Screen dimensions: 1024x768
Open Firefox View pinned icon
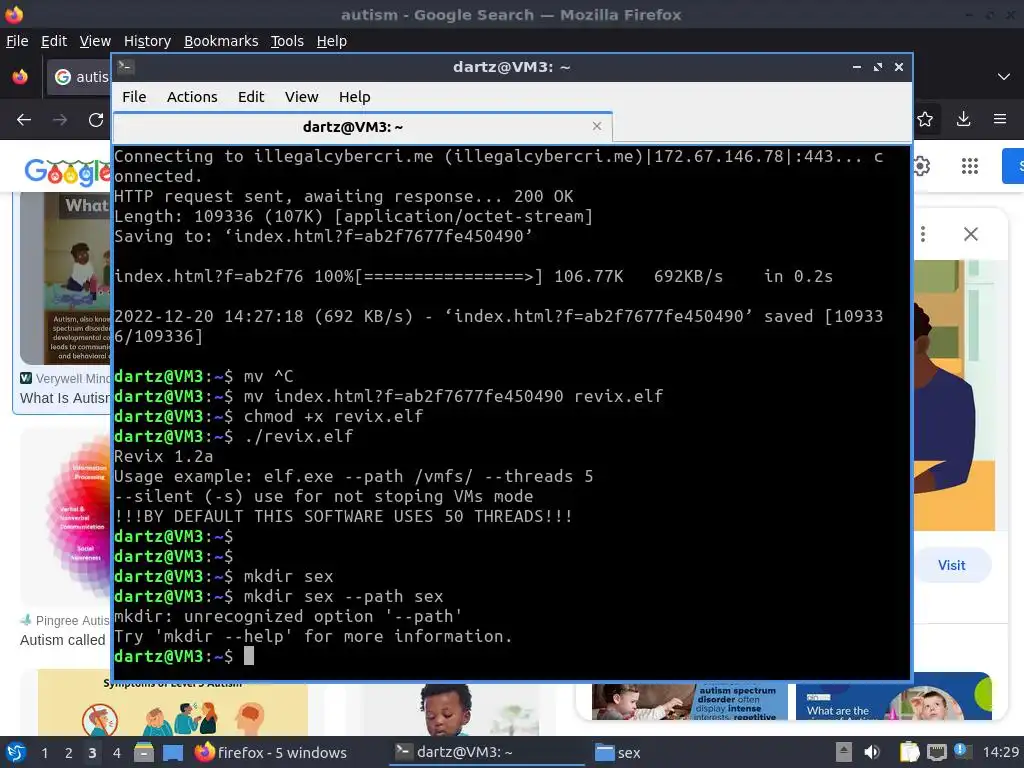[x=20, y=77]
